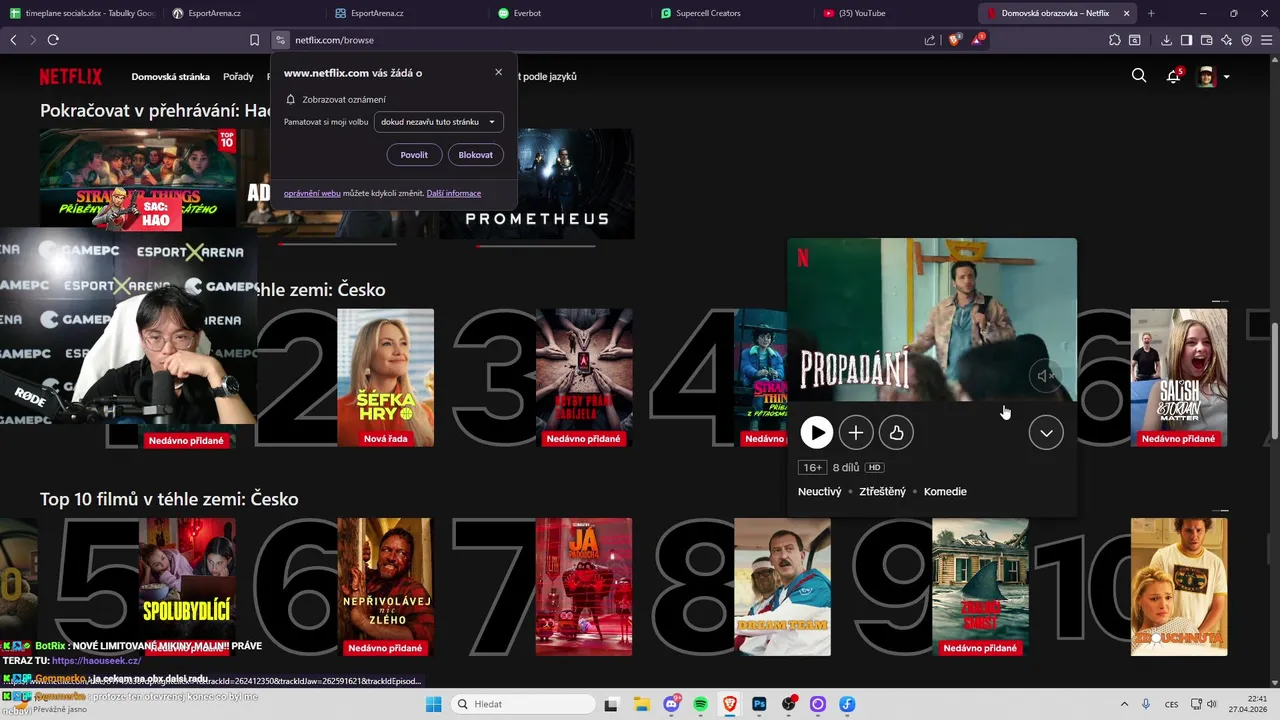Open the Windows Start menu

pyautogui.click(x=433, y=704)
